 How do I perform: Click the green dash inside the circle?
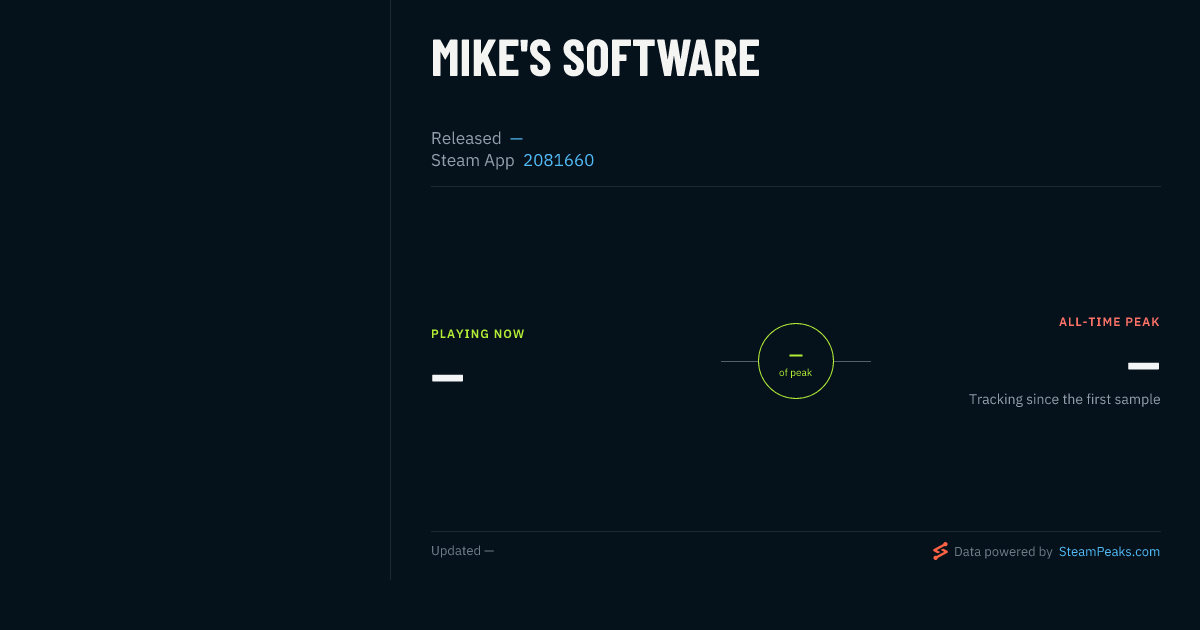tap(796, 355)
